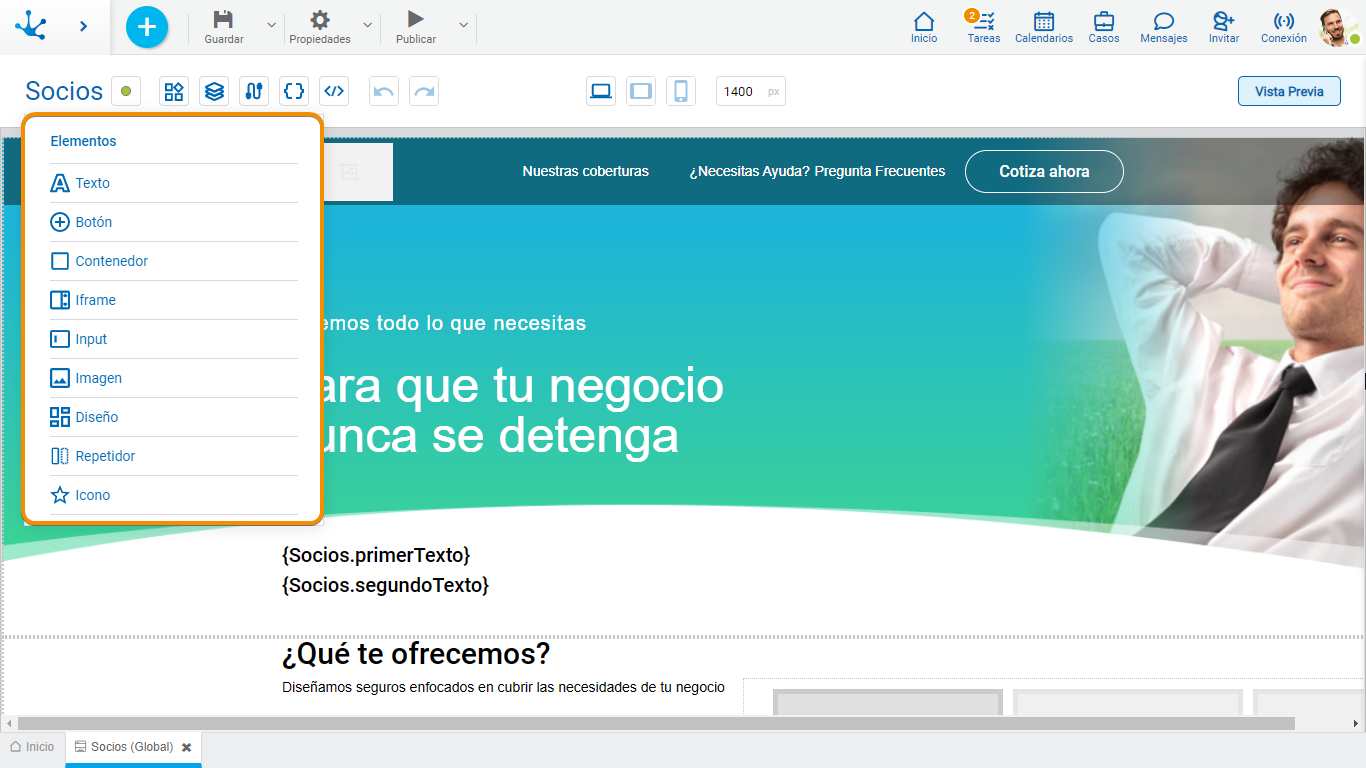Switch to tablet view
Viewport: 1366px width, 768px height.
click(x=641, y=91)
